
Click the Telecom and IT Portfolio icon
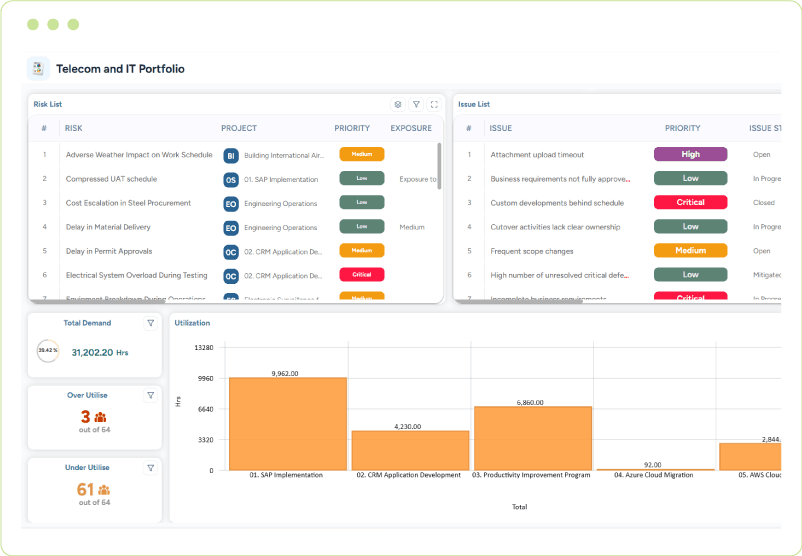click(38, 69)
